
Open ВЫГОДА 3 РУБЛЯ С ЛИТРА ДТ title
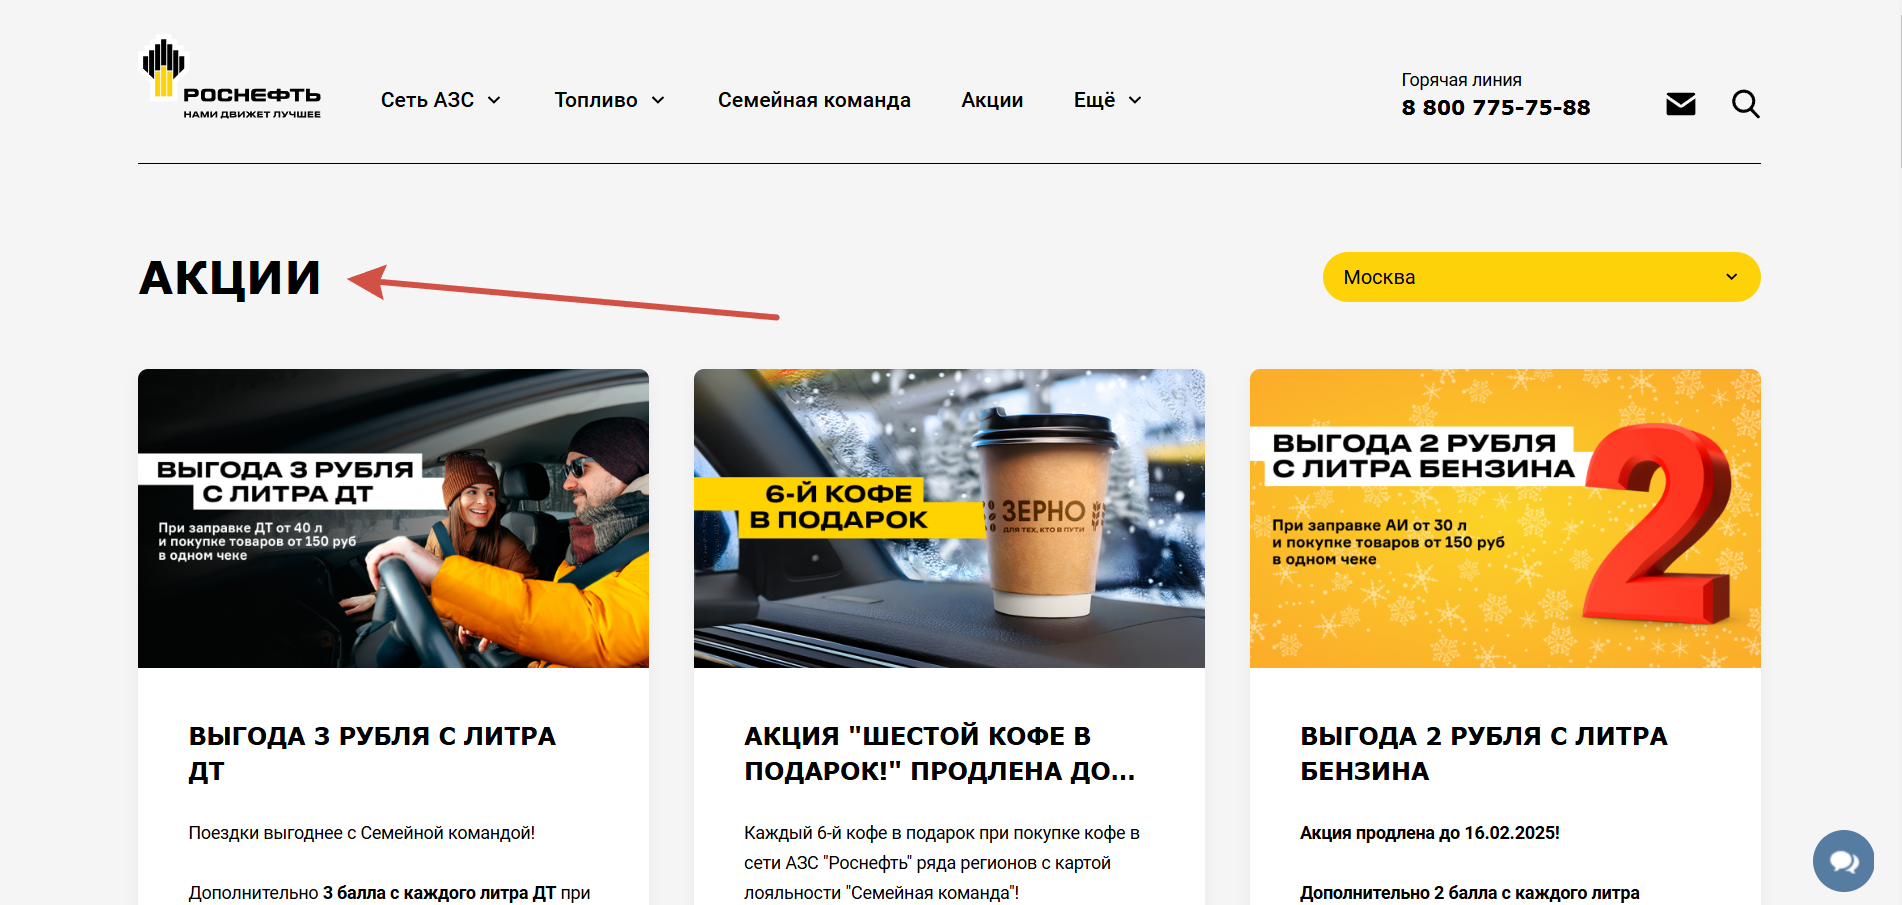coord(372,753)
